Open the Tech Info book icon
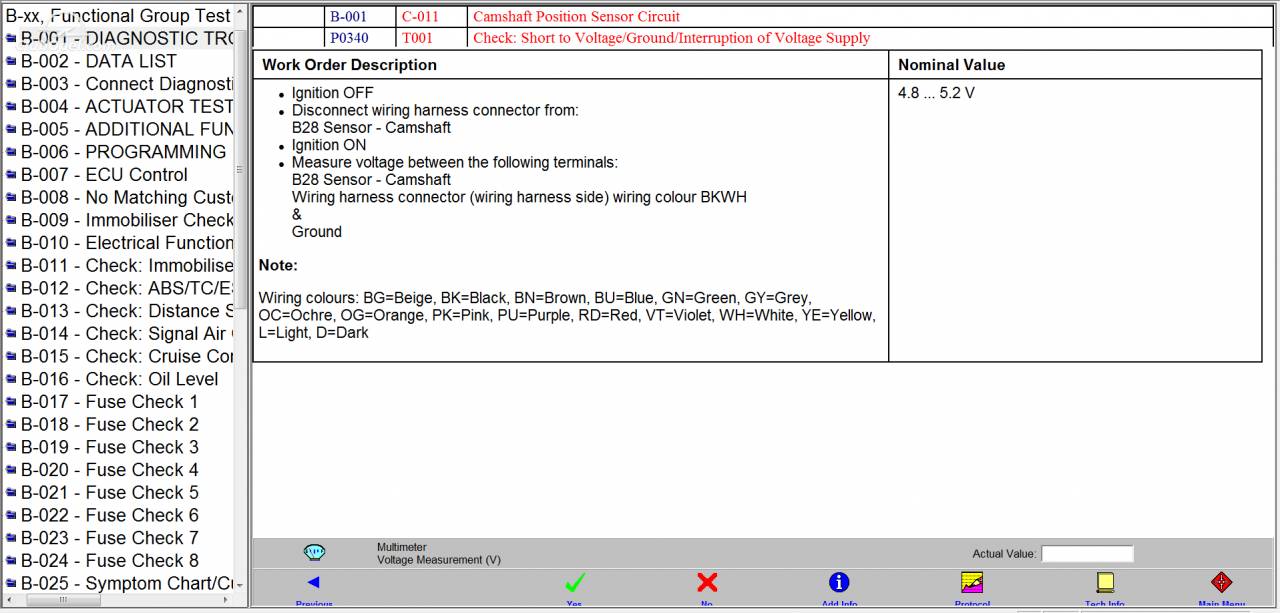 (x=1105, y=582)
